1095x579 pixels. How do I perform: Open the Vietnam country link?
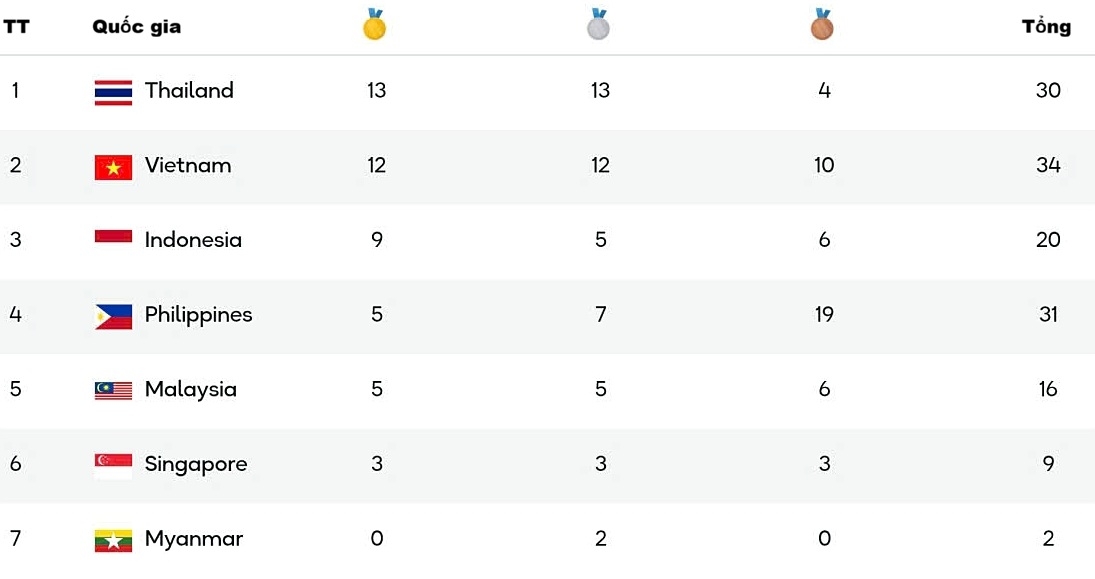click(x=188, y=165)
